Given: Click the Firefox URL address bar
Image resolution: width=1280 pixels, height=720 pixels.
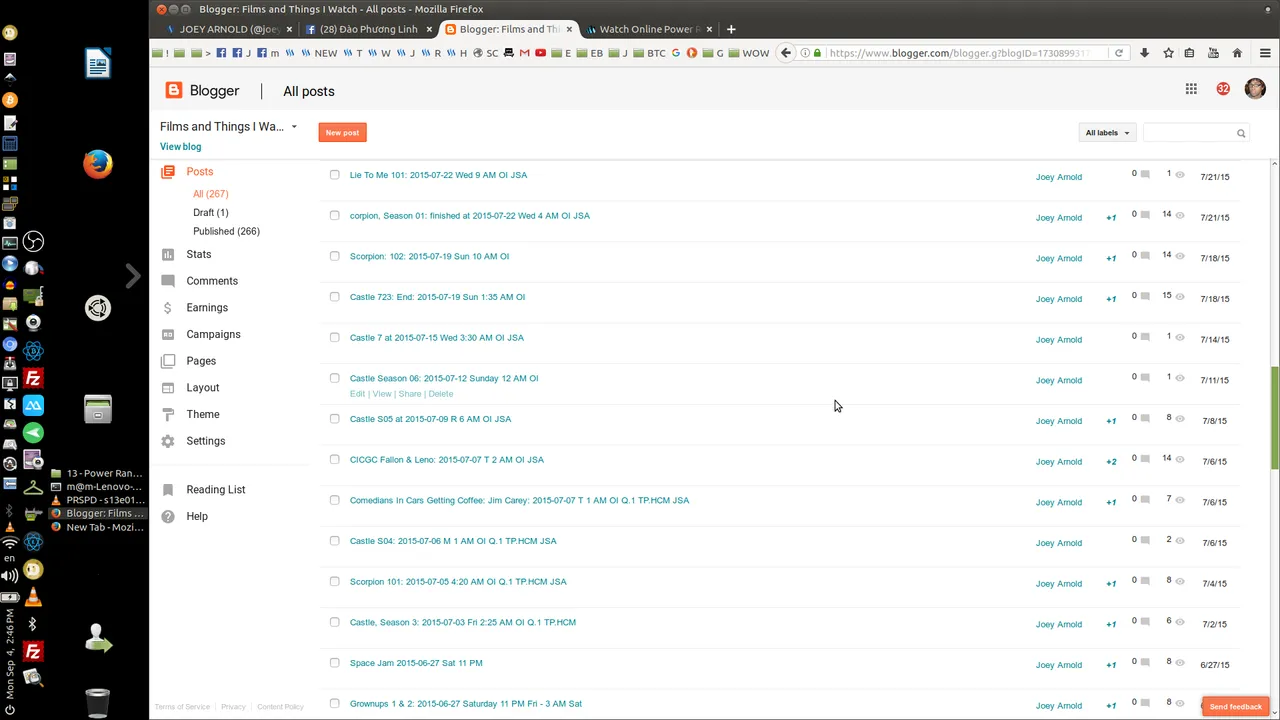Looking at the screenshot, I should click(x=960, y=53).
